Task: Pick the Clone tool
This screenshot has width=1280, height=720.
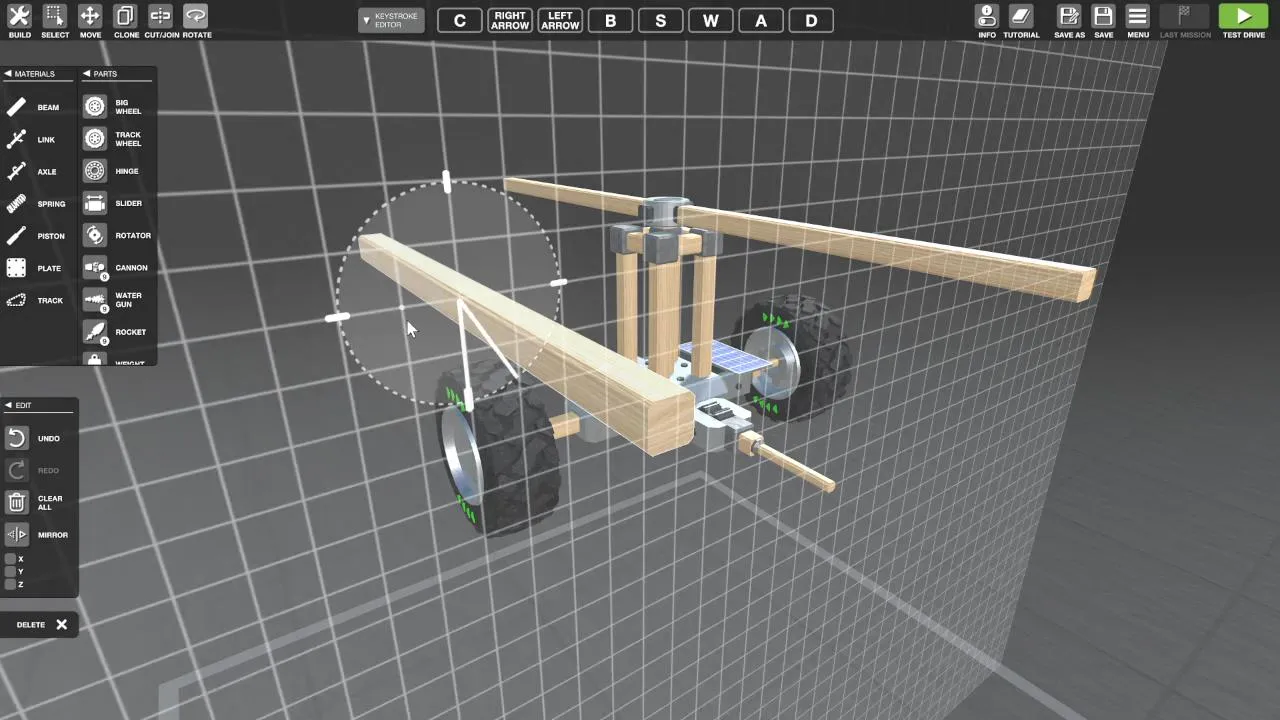Action: coord(126,21)
